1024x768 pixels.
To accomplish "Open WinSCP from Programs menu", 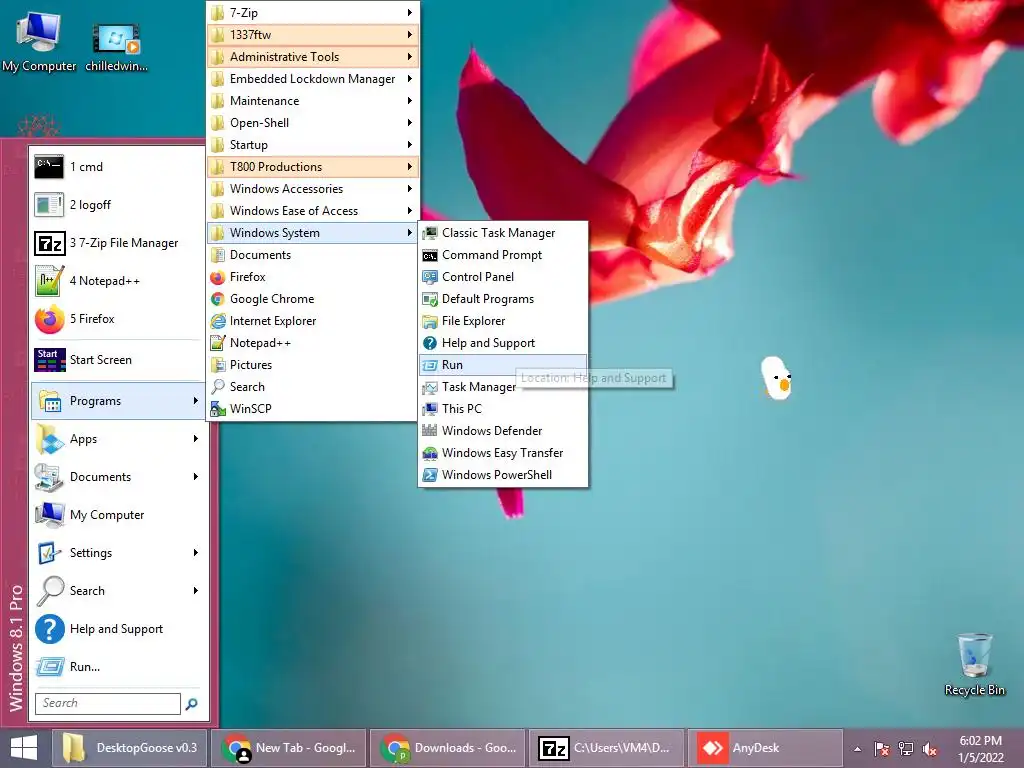I will pos(313,409).
